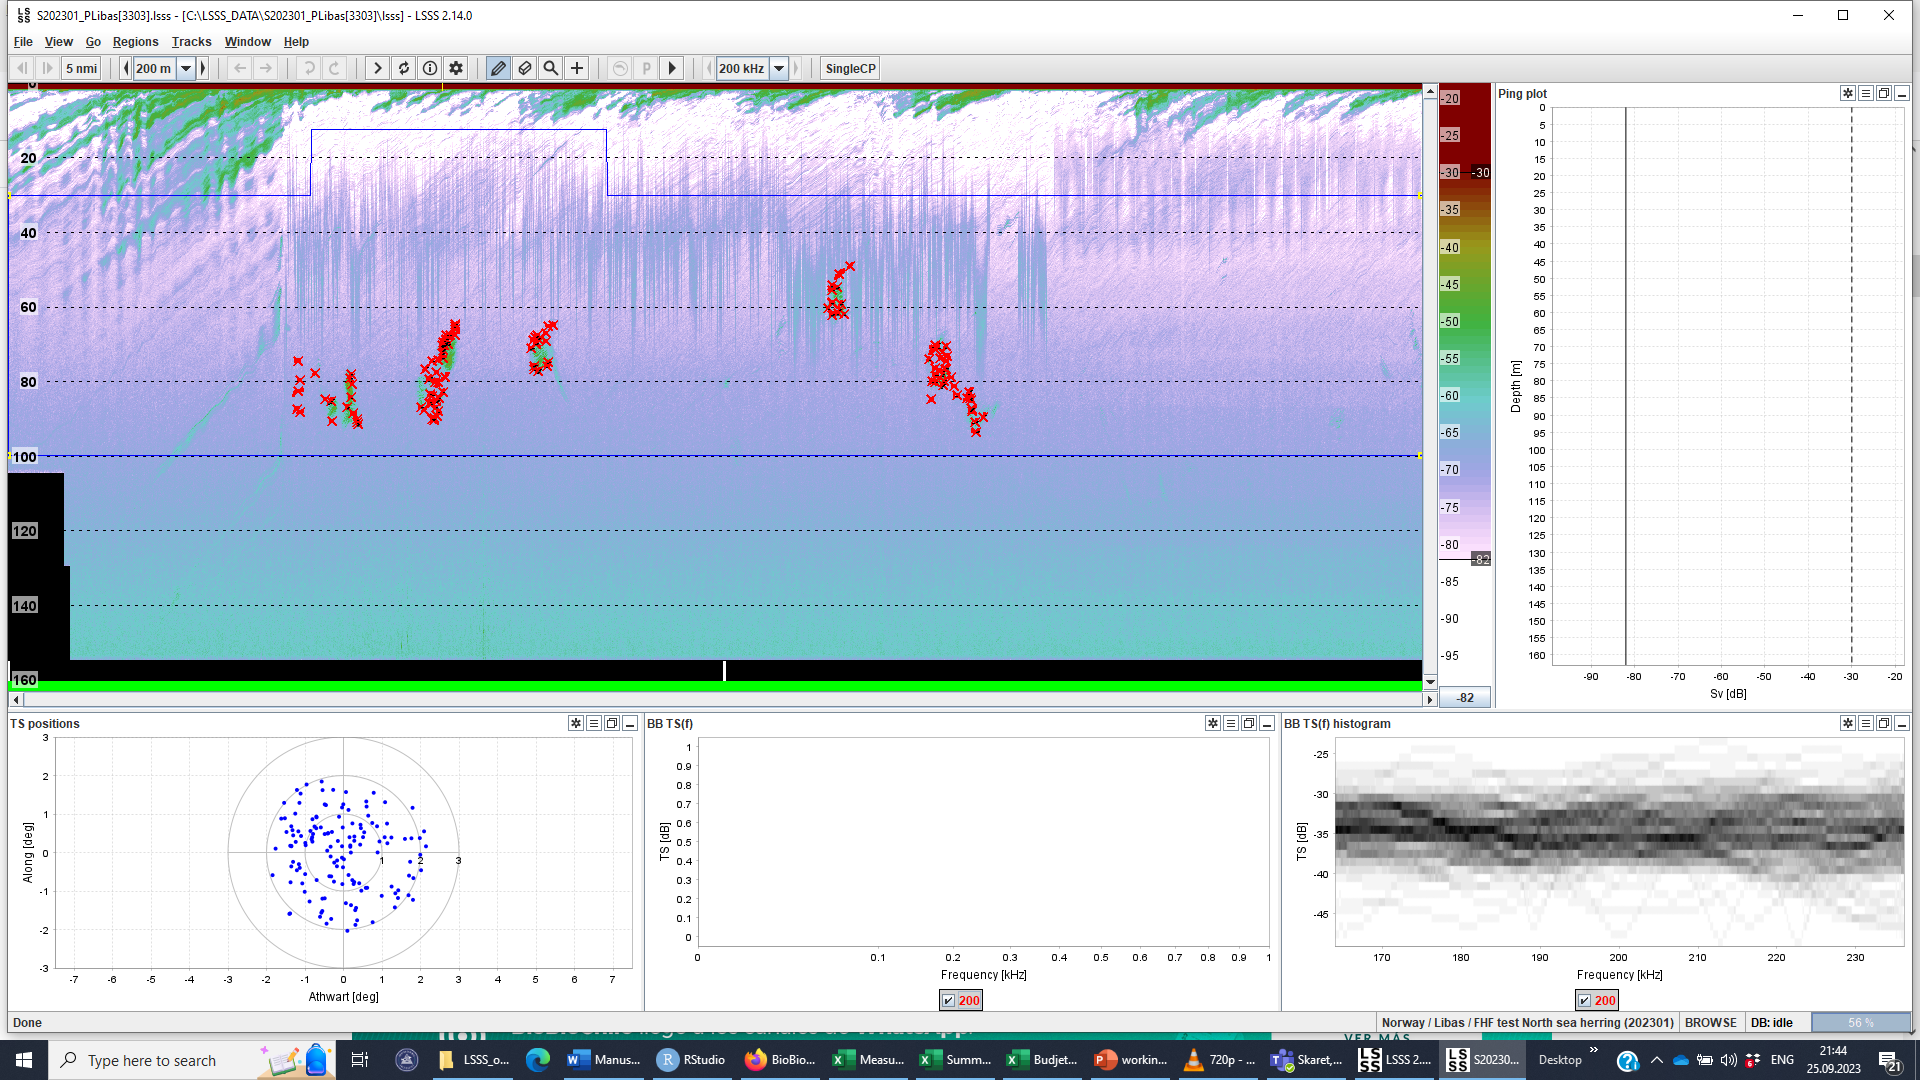Screen dimensions: 1920x1080
Task: Click the right stepper arrow beside 200 m
Action: [204, 68]
